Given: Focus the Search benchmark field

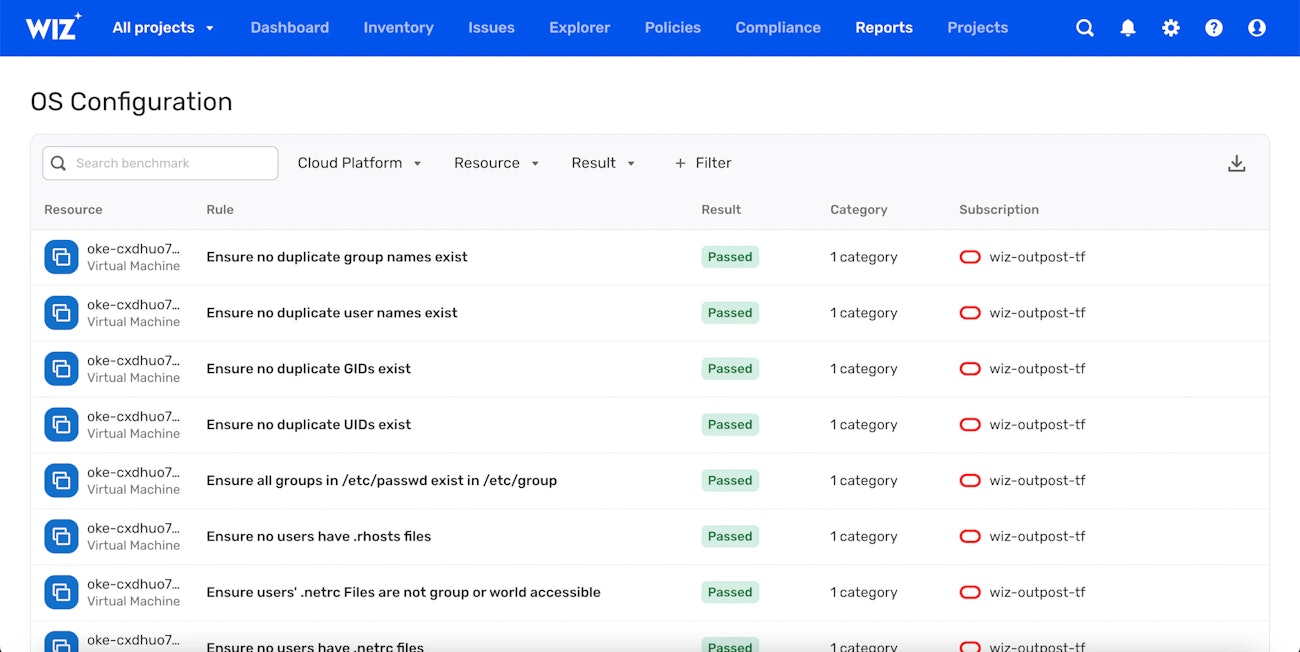Looking at the screenshot, I should [160, 163].
